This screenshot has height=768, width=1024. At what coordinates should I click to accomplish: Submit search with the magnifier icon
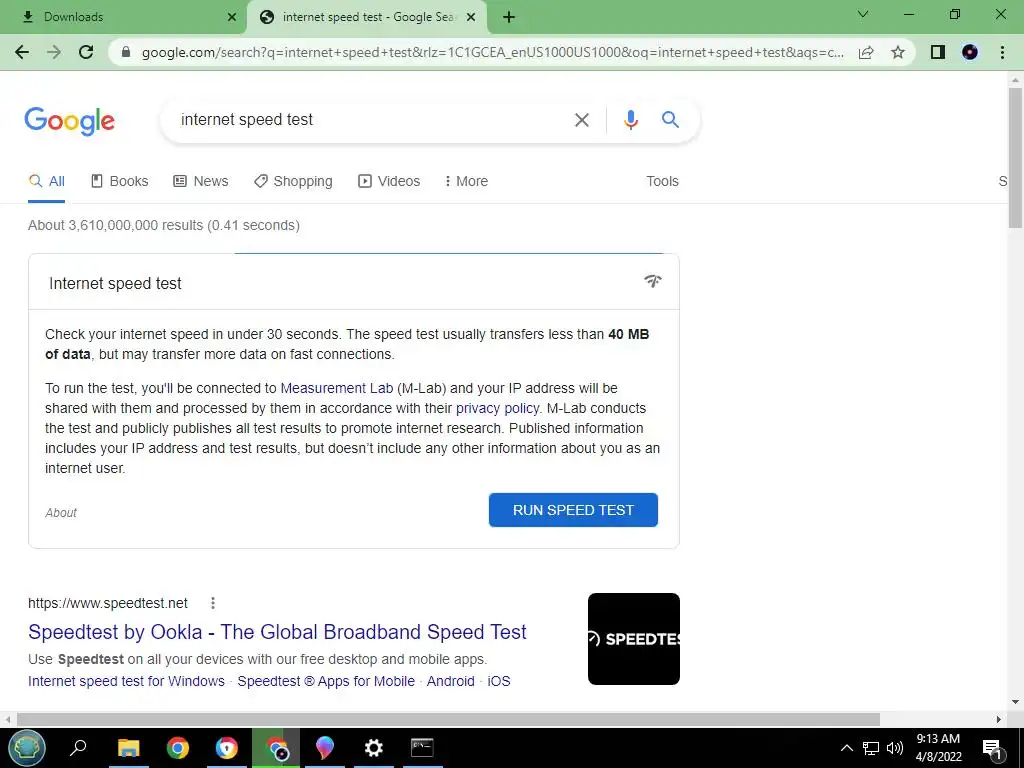[x=670, y=120]
